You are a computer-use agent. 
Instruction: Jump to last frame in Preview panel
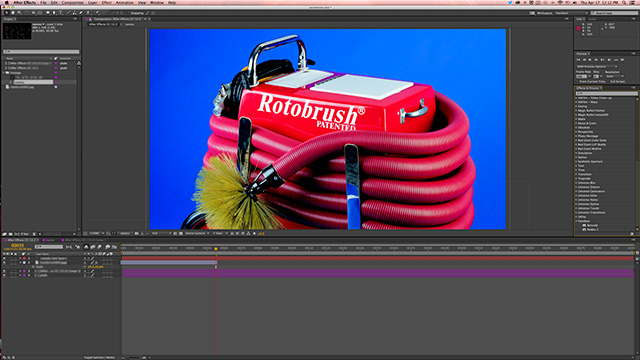pos(602,60)
